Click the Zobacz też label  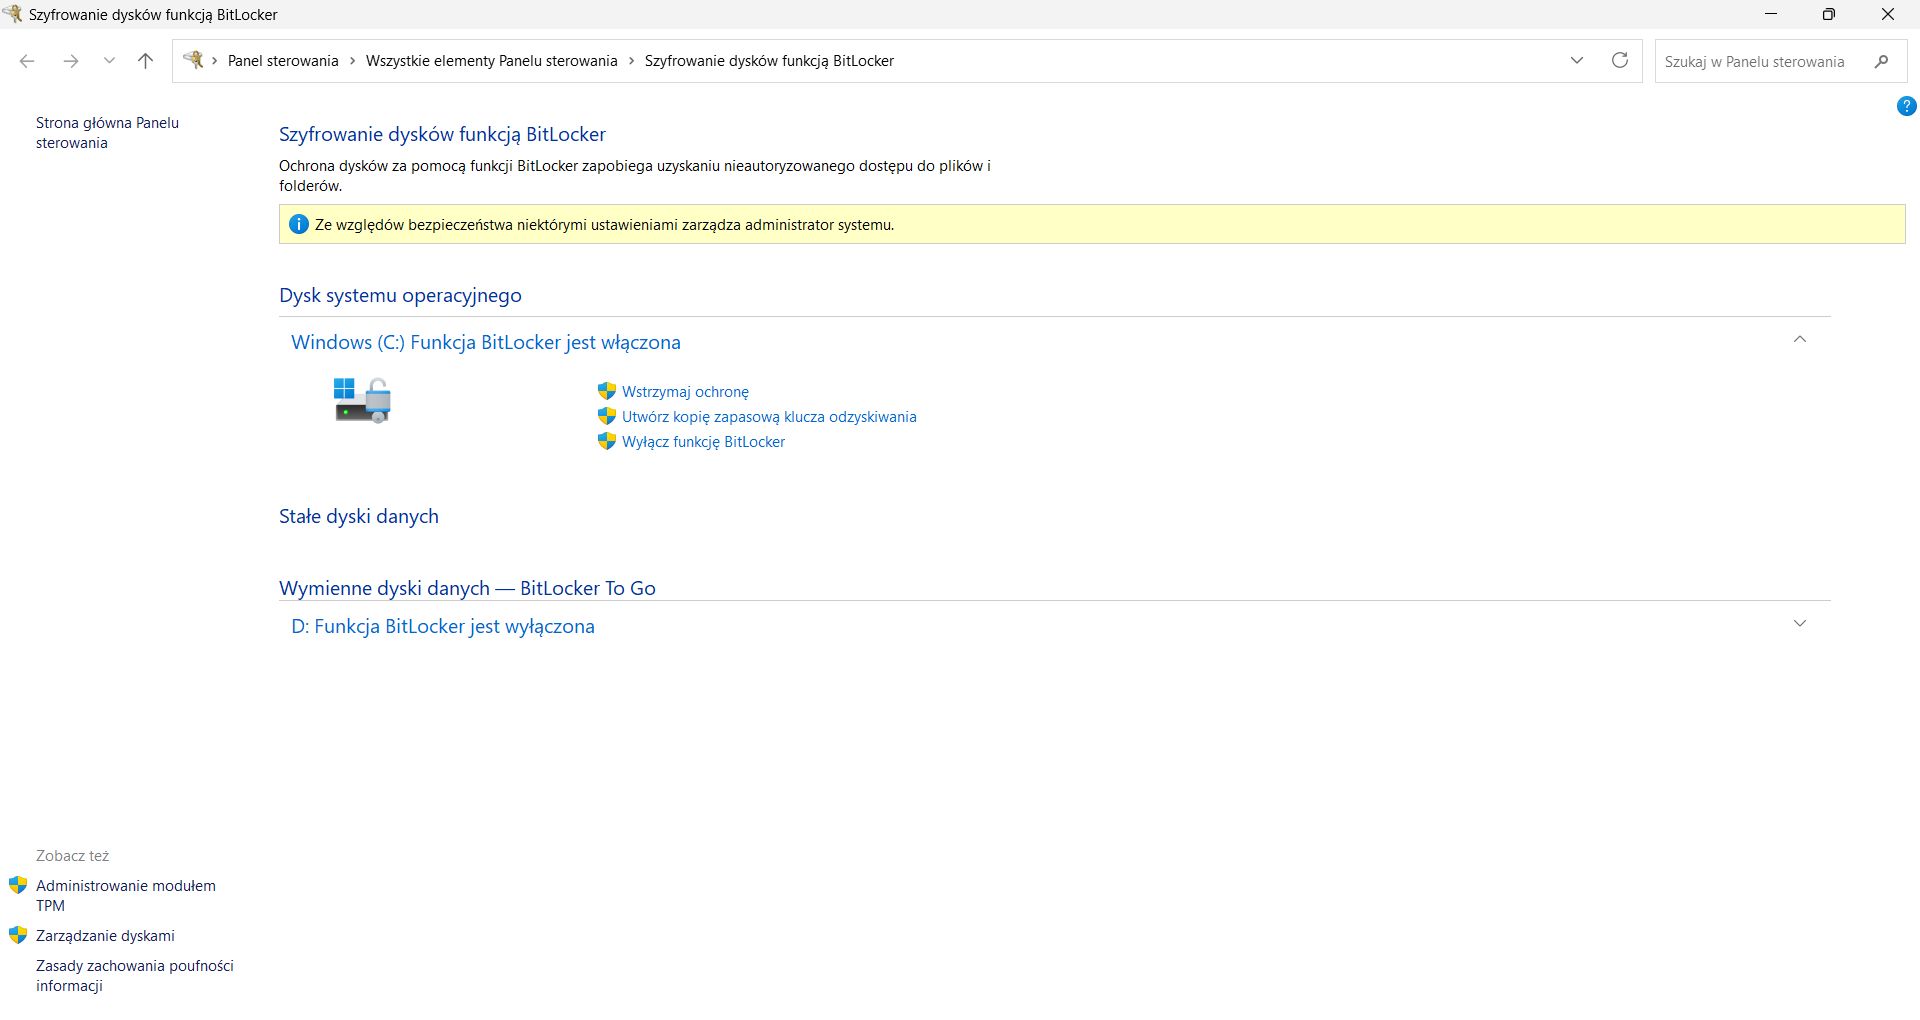tap(72, 856)
